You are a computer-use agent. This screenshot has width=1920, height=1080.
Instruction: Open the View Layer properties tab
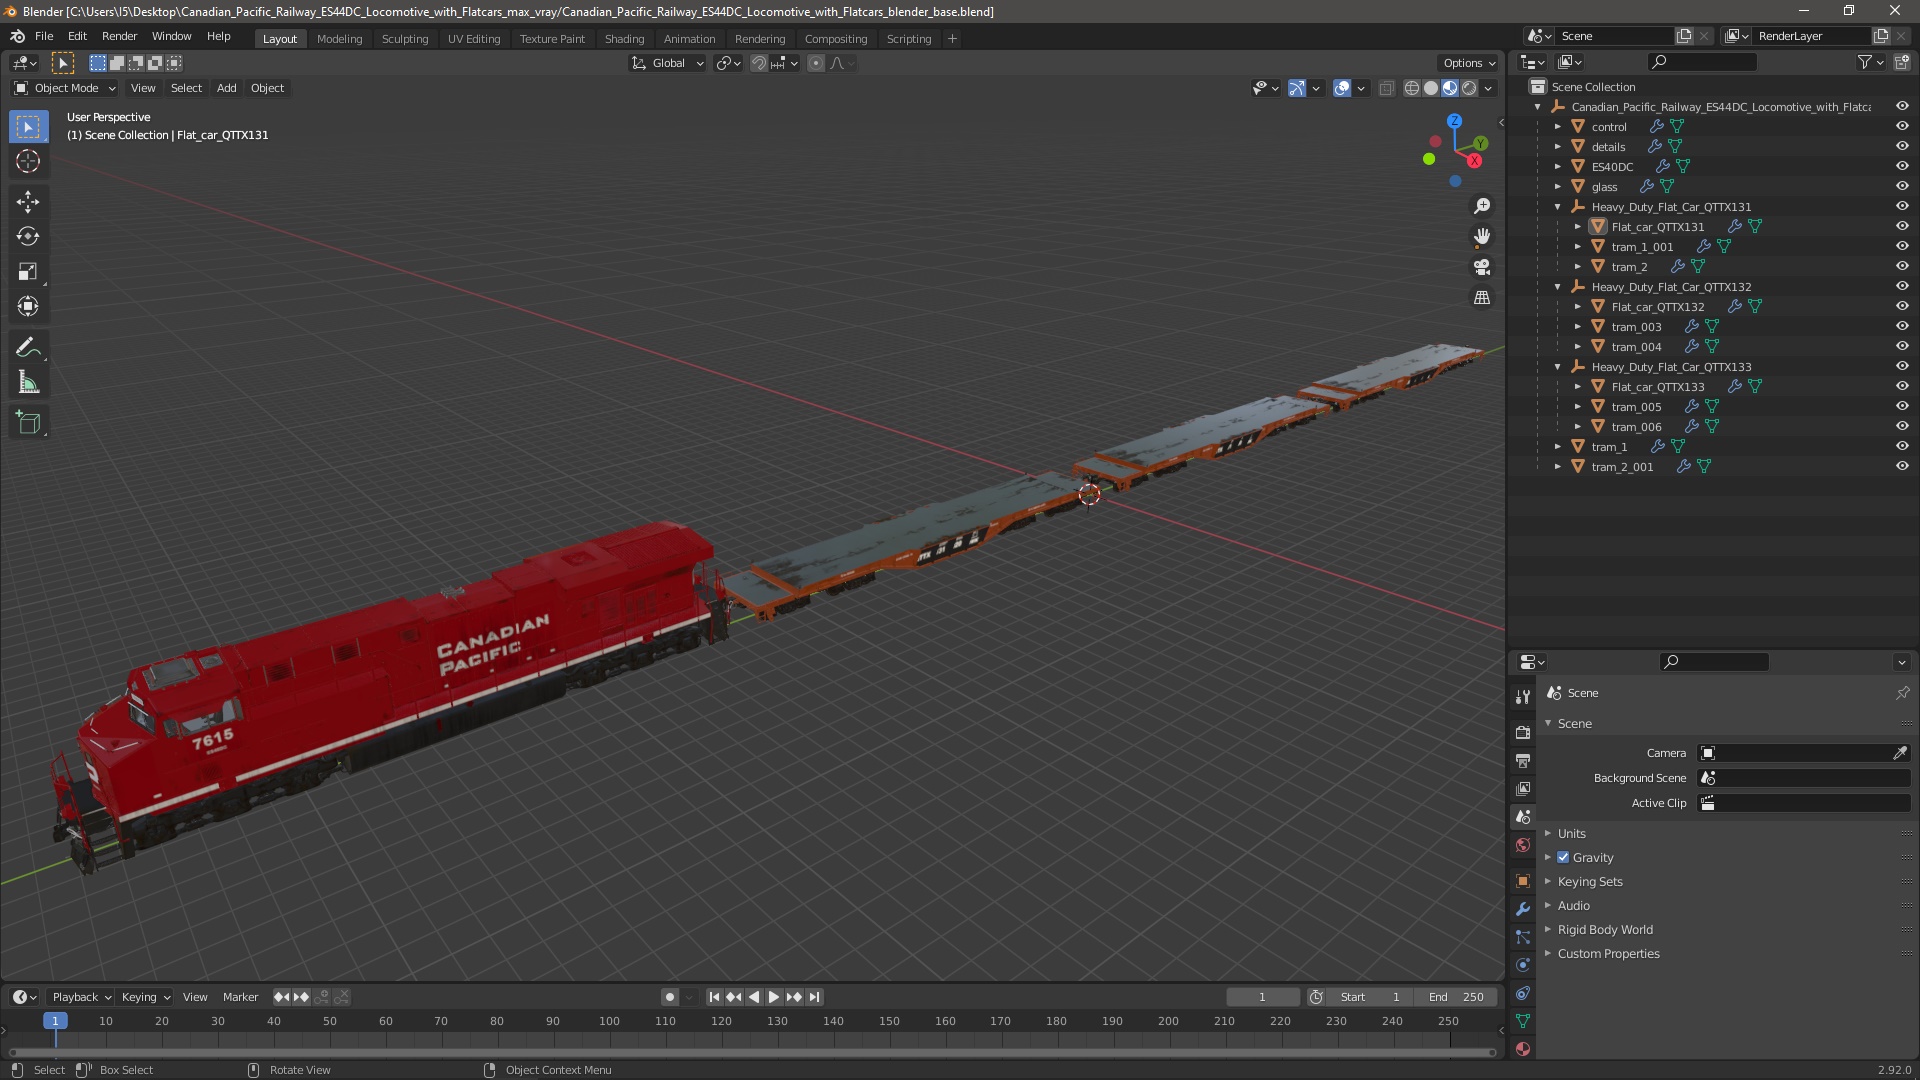(x=1523, y=789)
